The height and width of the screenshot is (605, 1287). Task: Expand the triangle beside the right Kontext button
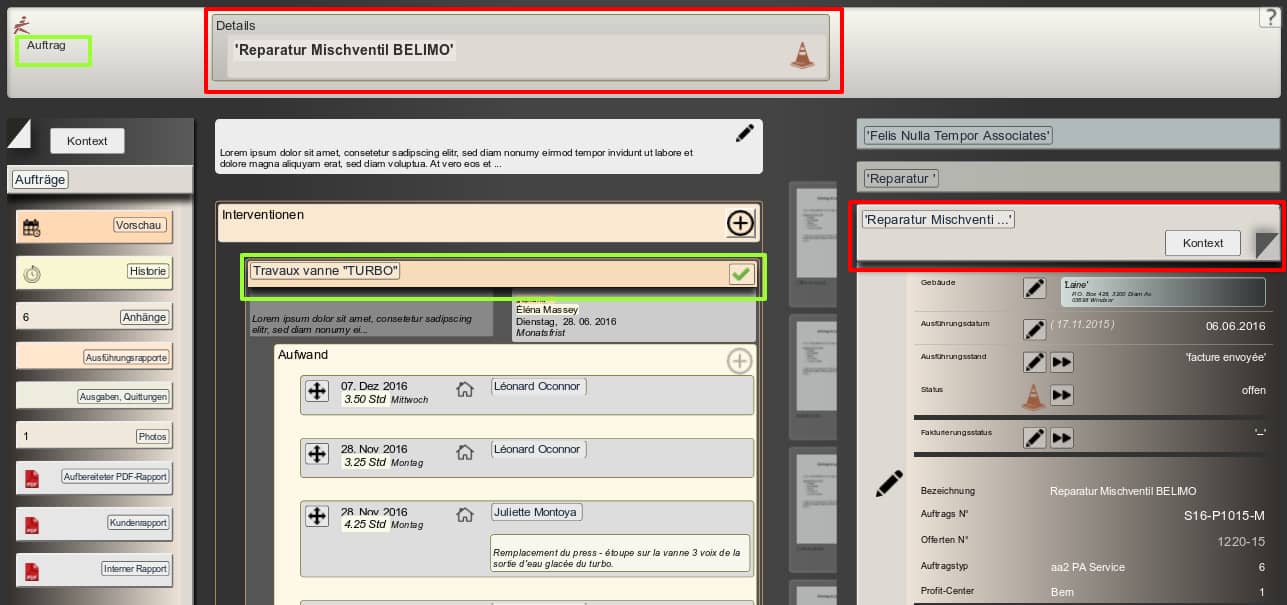pyautogui.click(x=1267, y=244)
